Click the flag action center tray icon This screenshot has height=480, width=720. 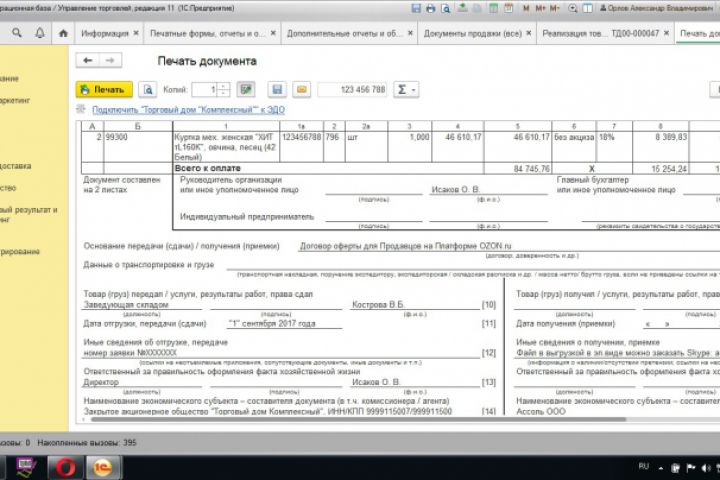(x=691, y=468)
